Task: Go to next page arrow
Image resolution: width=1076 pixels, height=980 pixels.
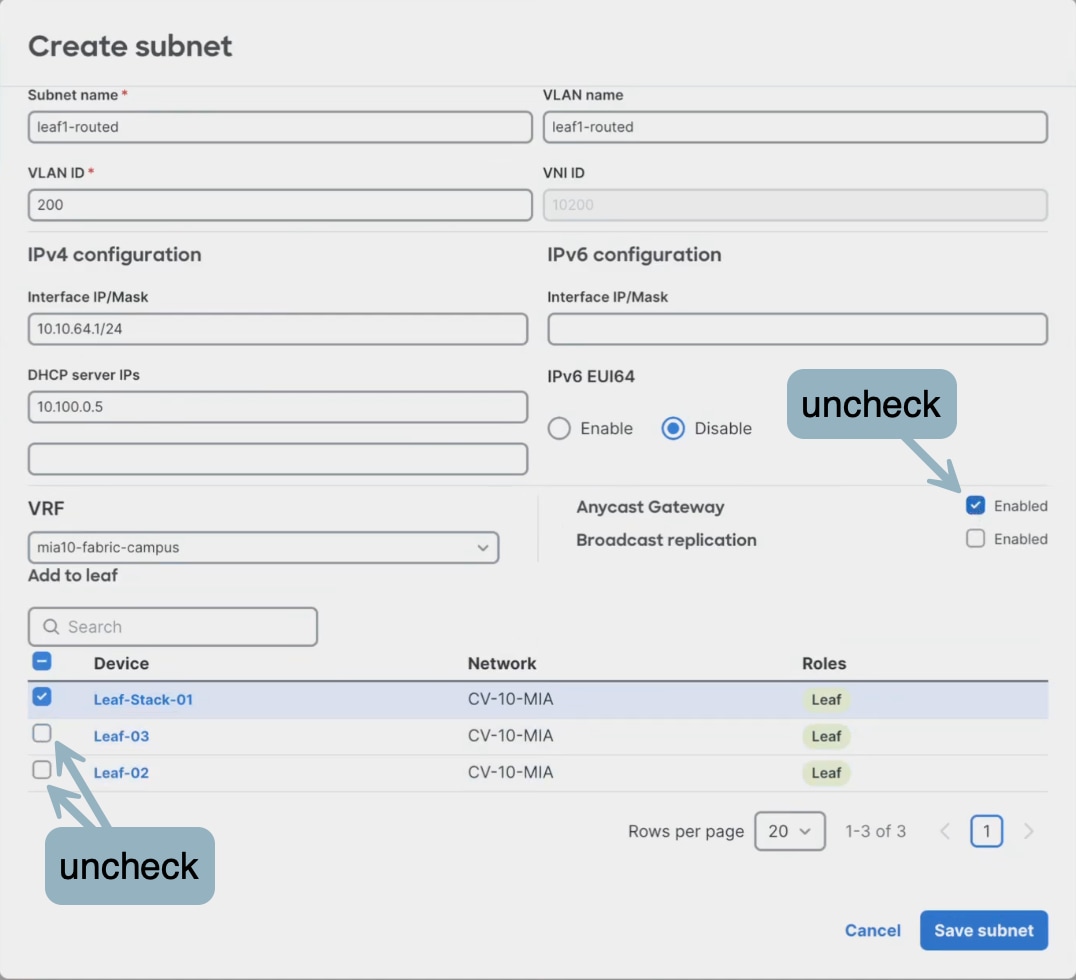Action: [x=1028, y=831]
